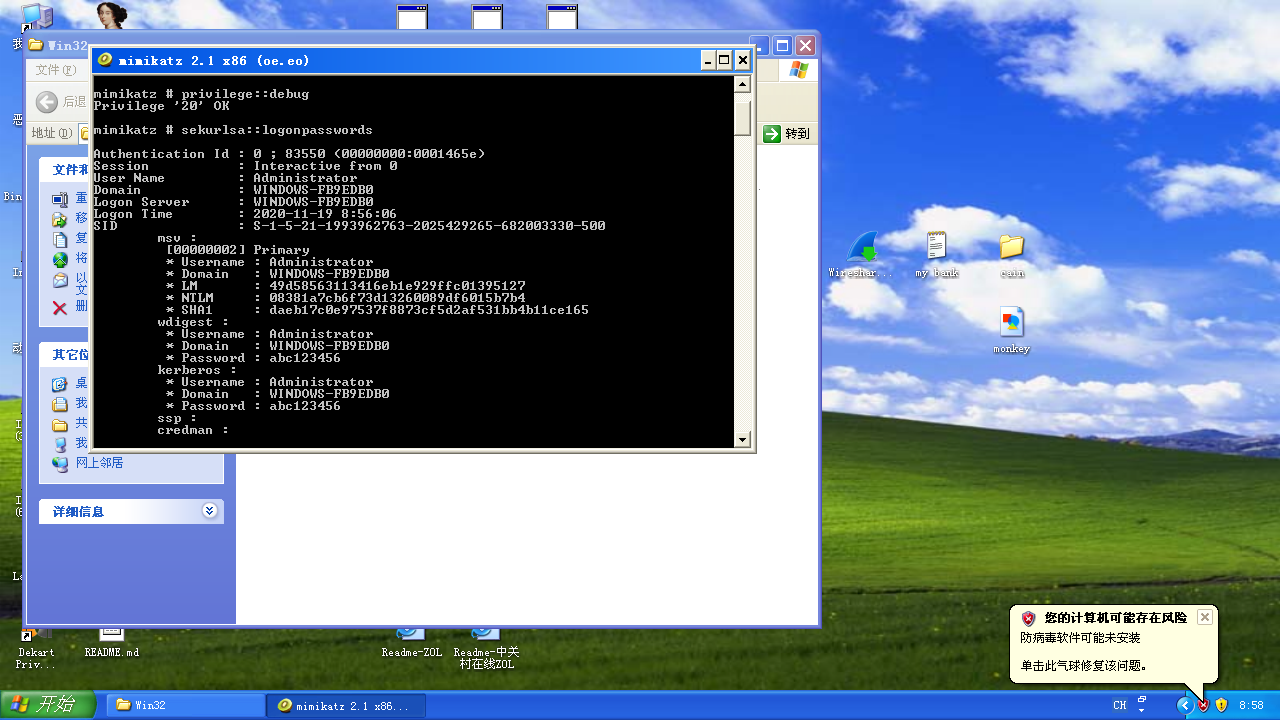Open the shared documents folder icon (共)
Image resolution: width=1280 pixels, height=720 pixels.
click(x=60, y=424)
